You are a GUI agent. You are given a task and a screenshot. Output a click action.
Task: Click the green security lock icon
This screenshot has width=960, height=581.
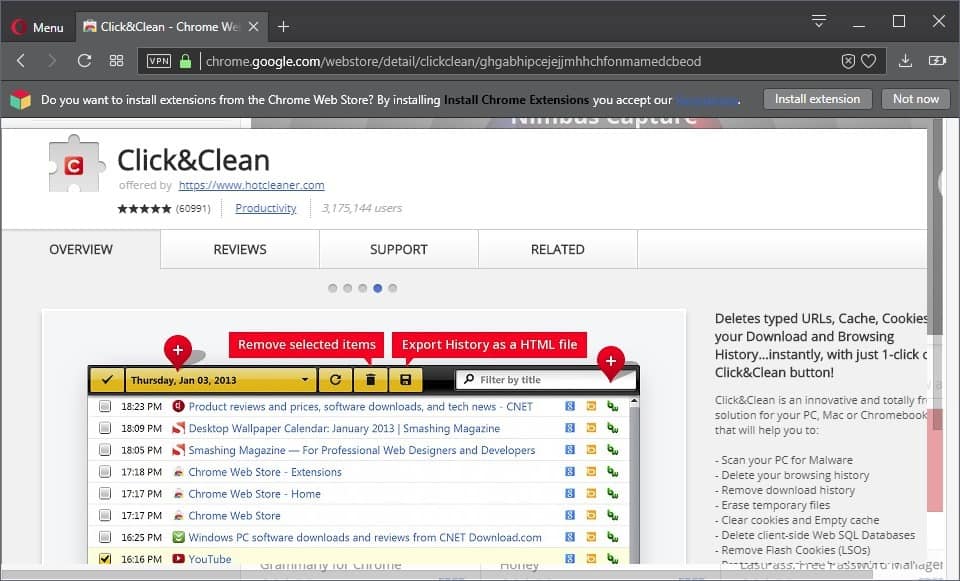[x=185, y=61]
